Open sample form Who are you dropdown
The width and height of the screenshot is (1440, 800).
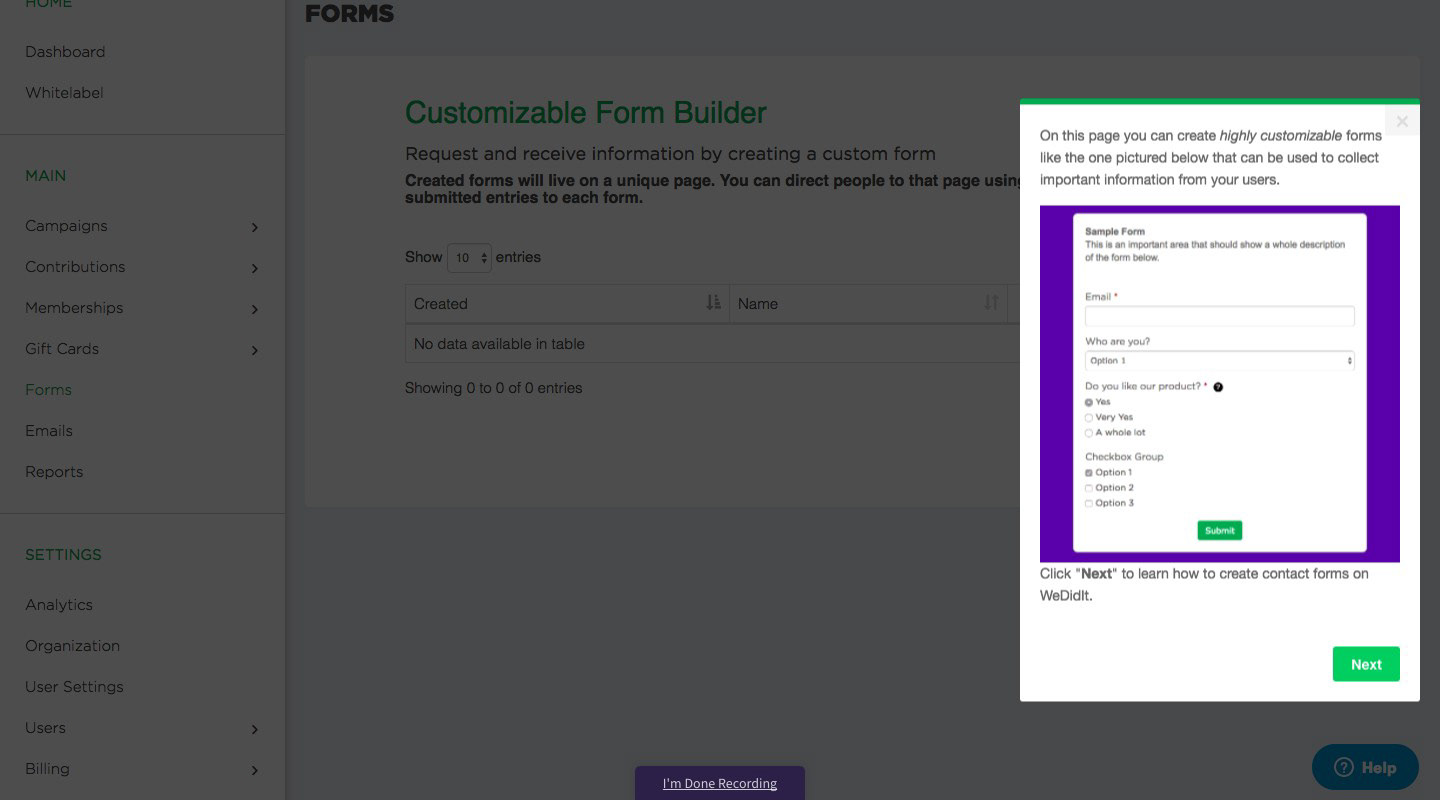coord(1220,361)
